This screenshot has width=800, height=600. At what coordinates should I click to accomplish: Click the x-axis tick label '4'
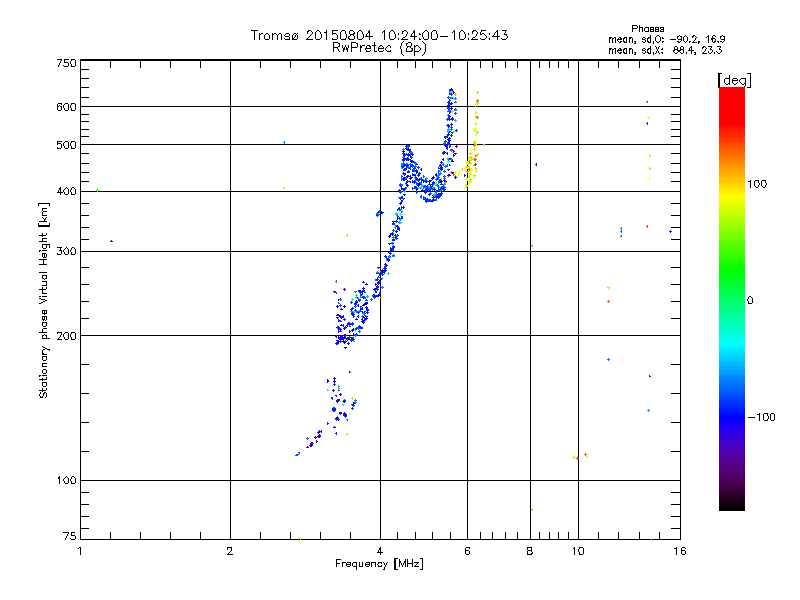[x=380, y=551]
